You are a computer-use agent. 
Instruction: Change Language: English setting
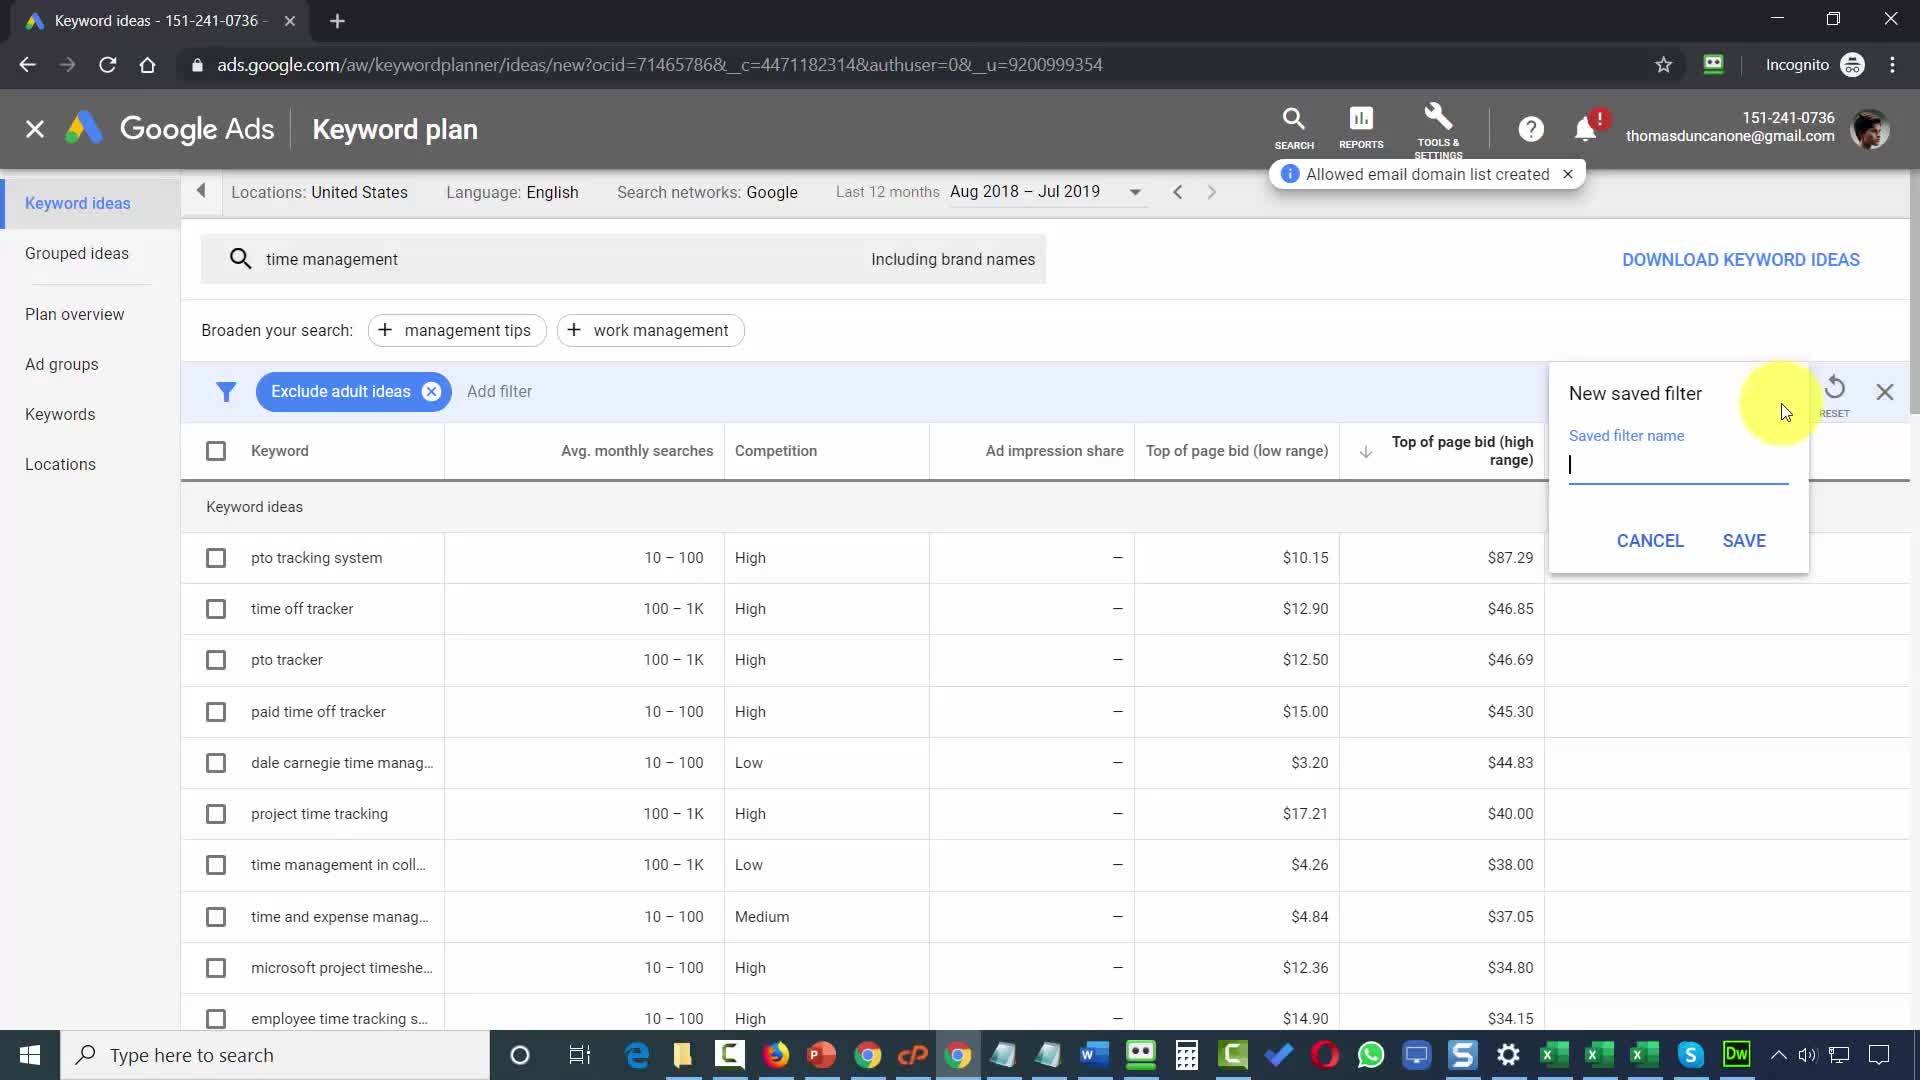(512, 192)
